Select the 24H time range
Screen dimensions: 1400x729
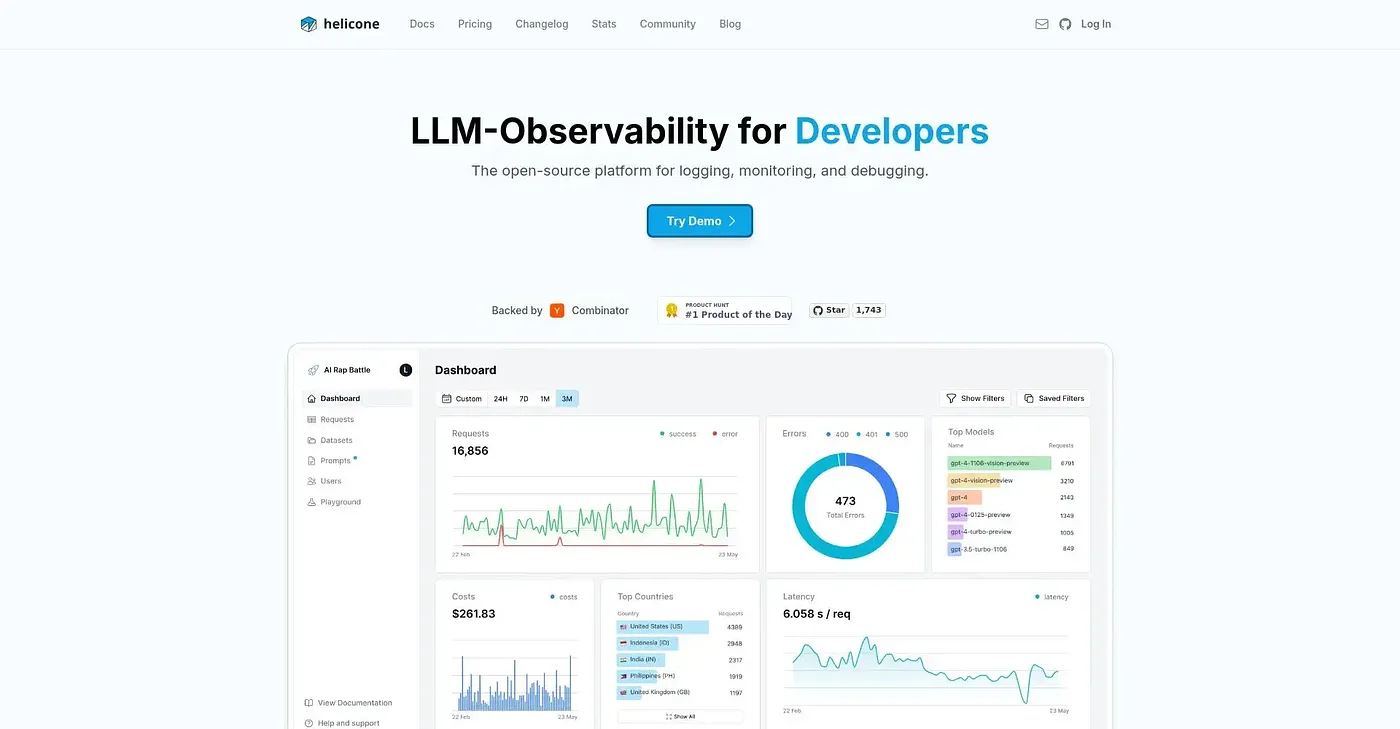[x=501, y=399]
